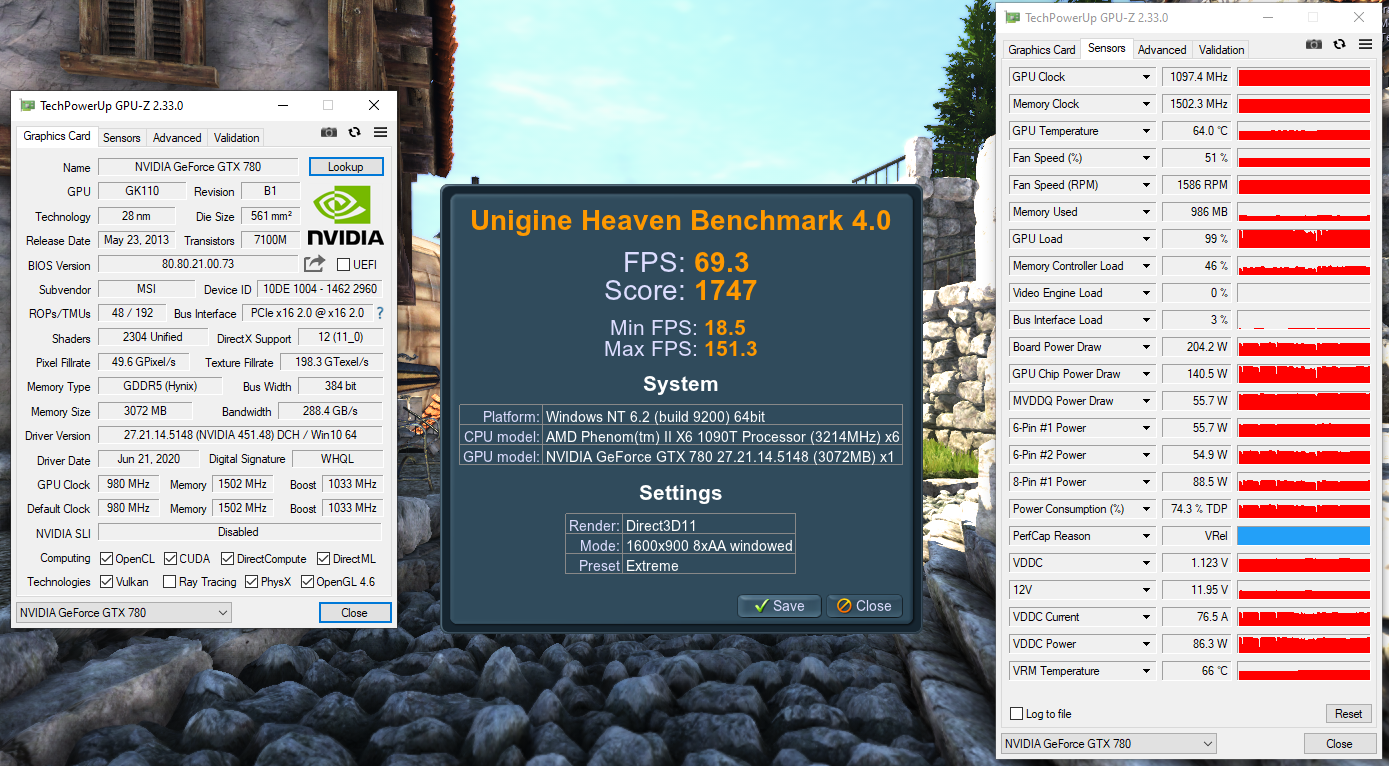The width and height of the screenshot is (1389, 766).
Task: Click the BIOS Version field 80.80.21.00.73
Action: 198,265
